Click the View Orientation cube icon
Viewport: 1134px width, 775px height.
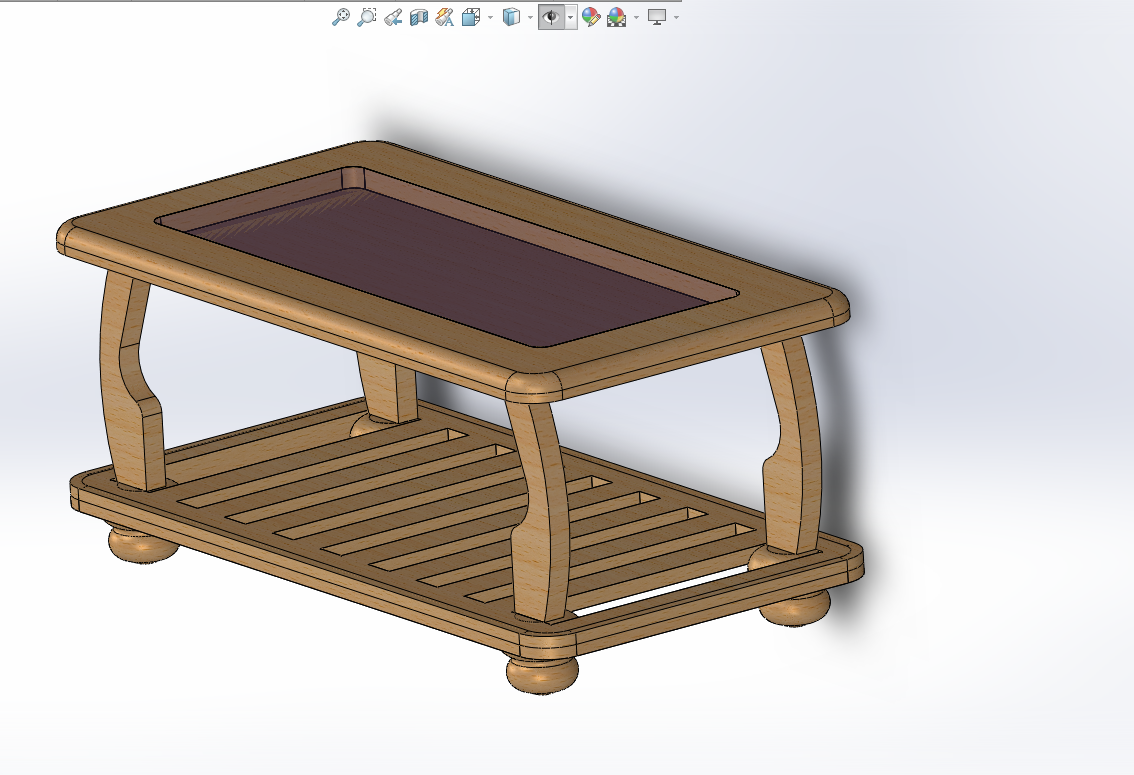tap(471, 17)
